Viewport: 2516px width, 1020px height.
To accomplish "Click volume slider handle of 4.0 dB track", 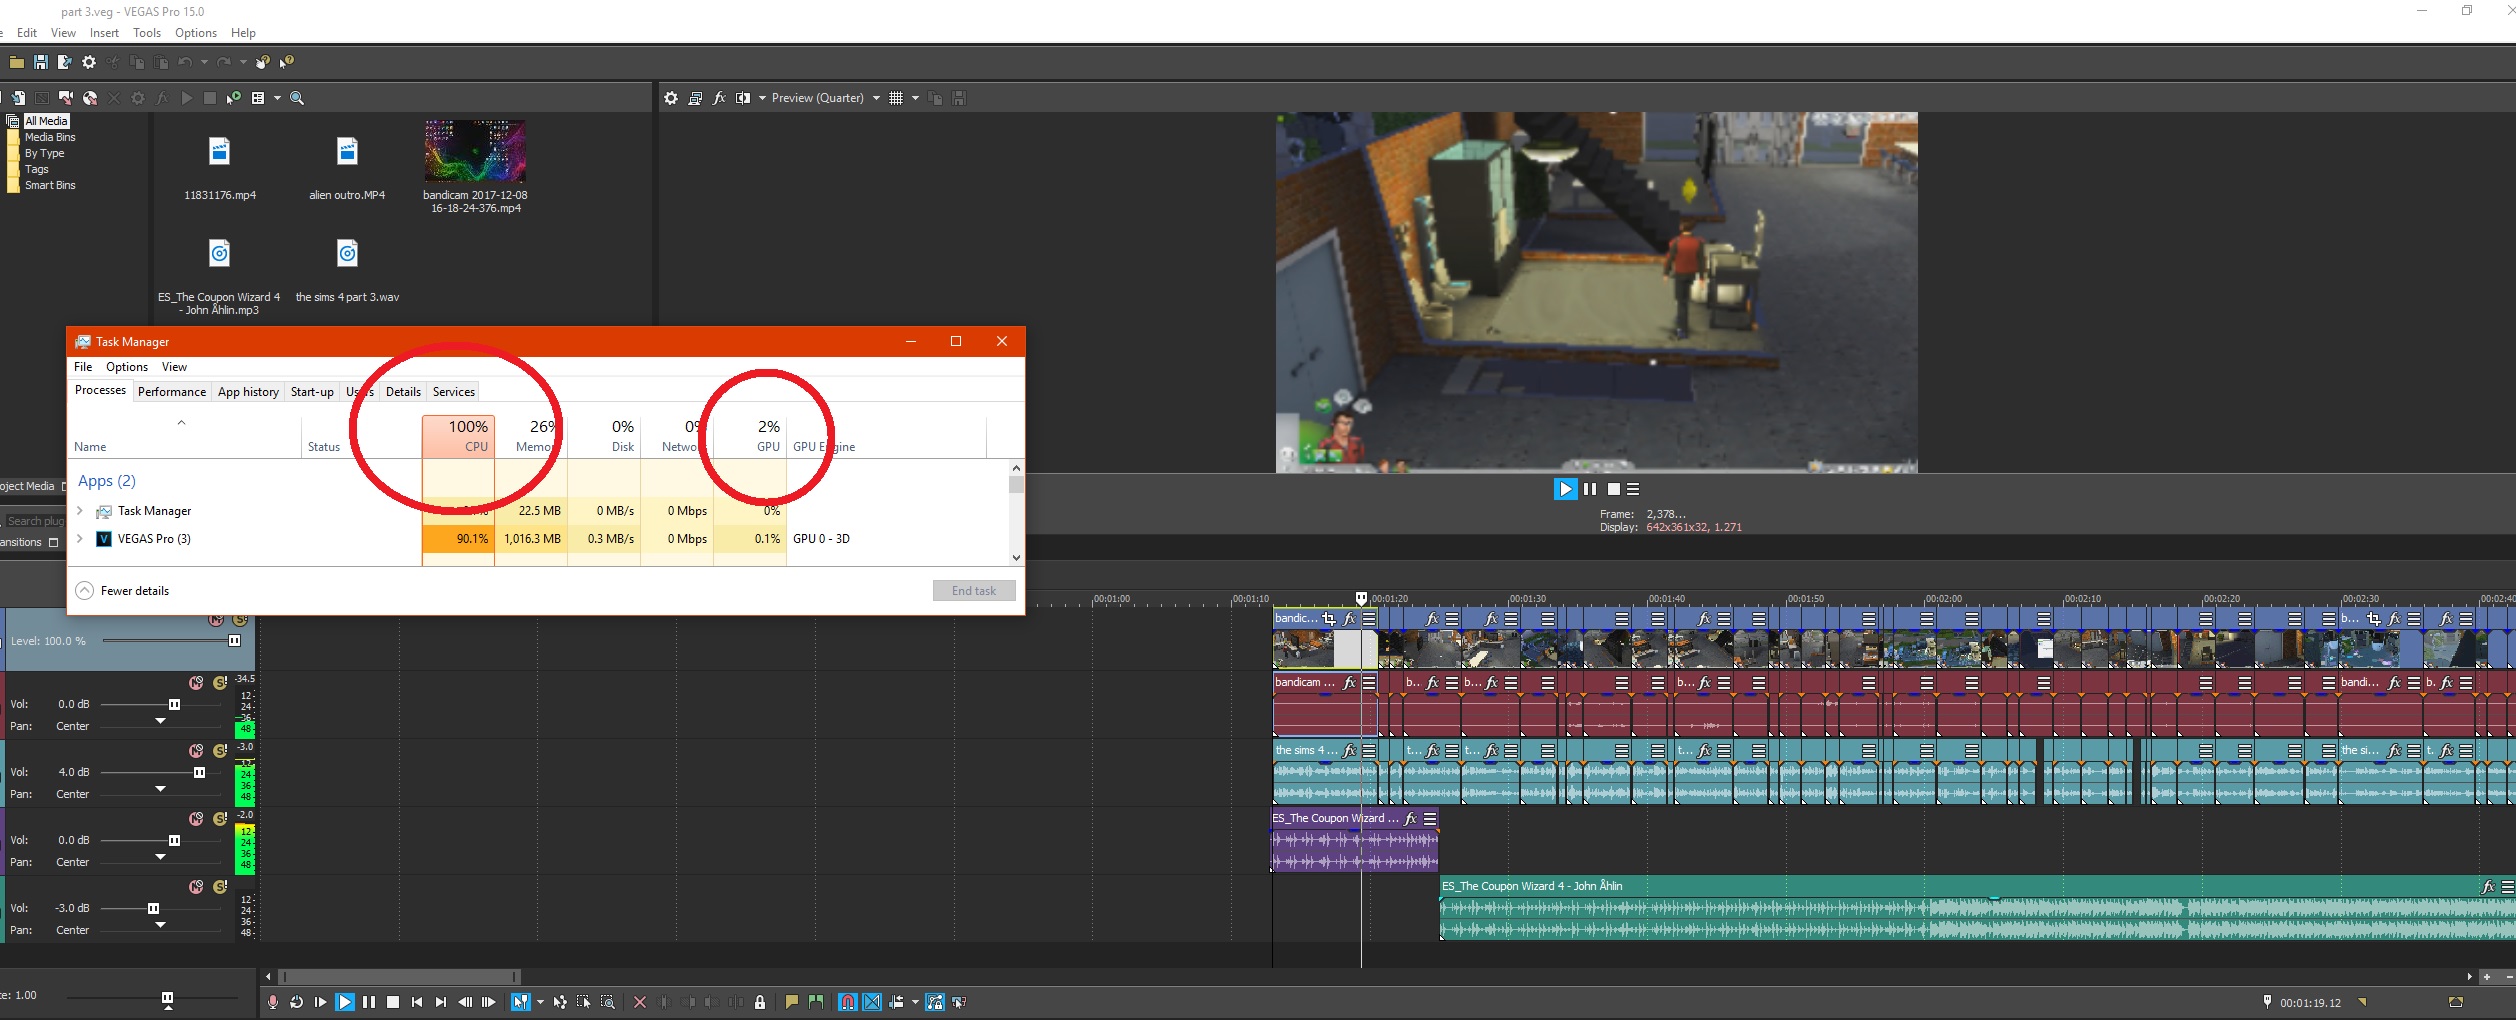I will tap(199, 772).
